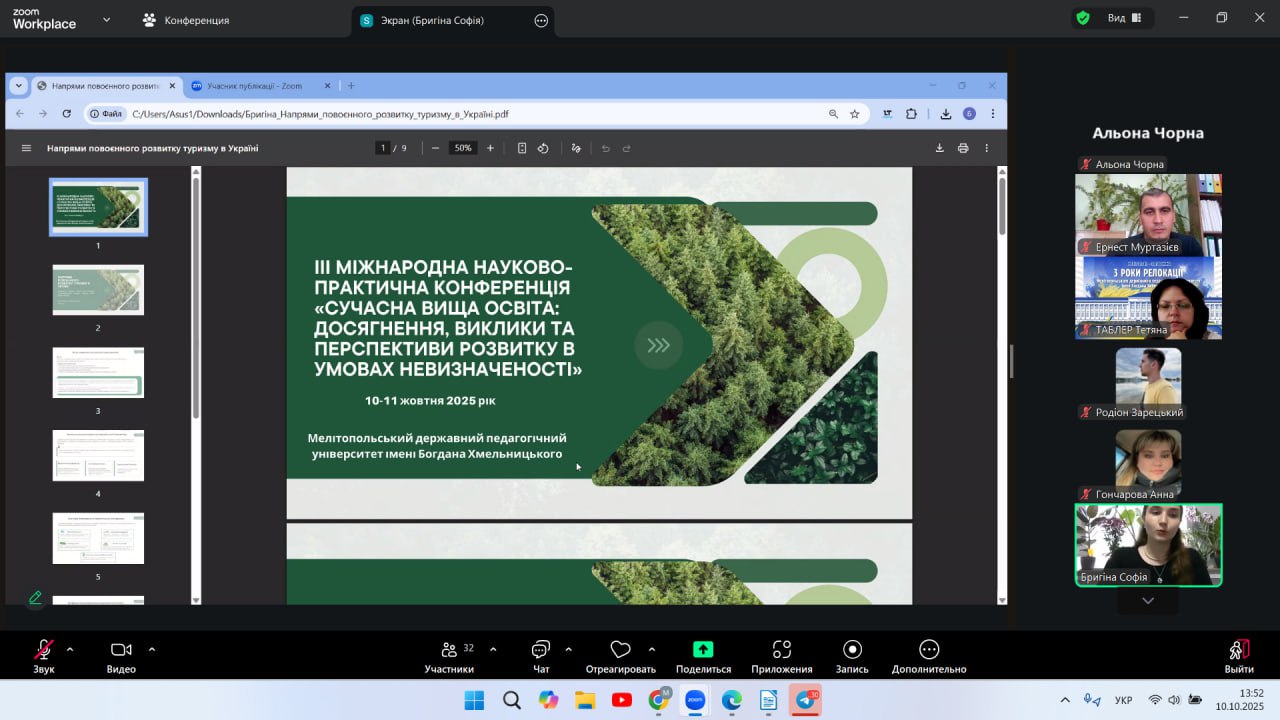Open the Reactions heart icon

[x=620, y=650]
